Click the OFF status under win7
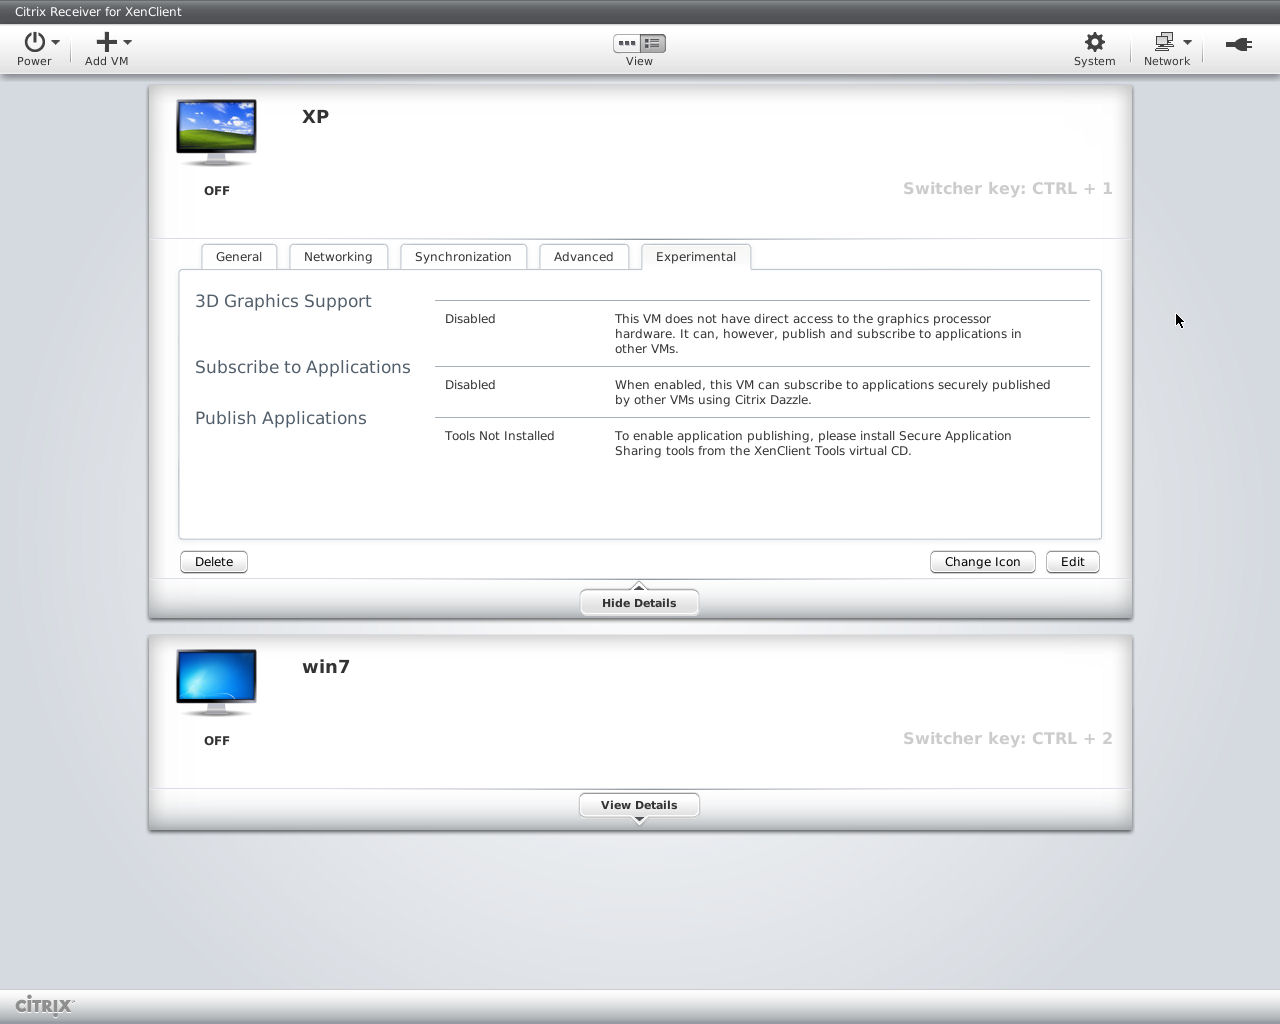This screenshot has width=1280, height=1024. pos(217,741)
